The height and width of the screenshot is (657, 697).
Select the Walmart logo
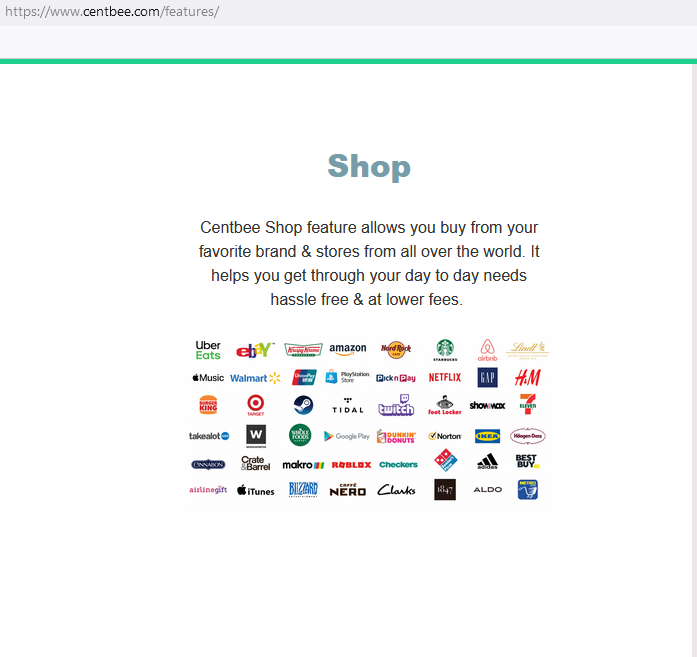point(255,378)
